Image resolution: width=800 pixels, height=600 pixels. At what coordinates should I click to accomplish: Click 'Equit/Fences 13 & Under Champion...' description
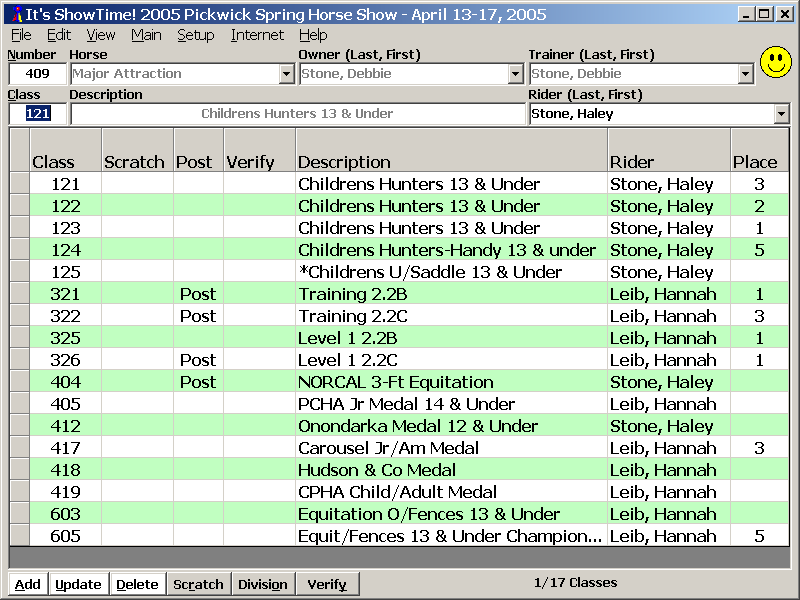[x=450, y=536]
